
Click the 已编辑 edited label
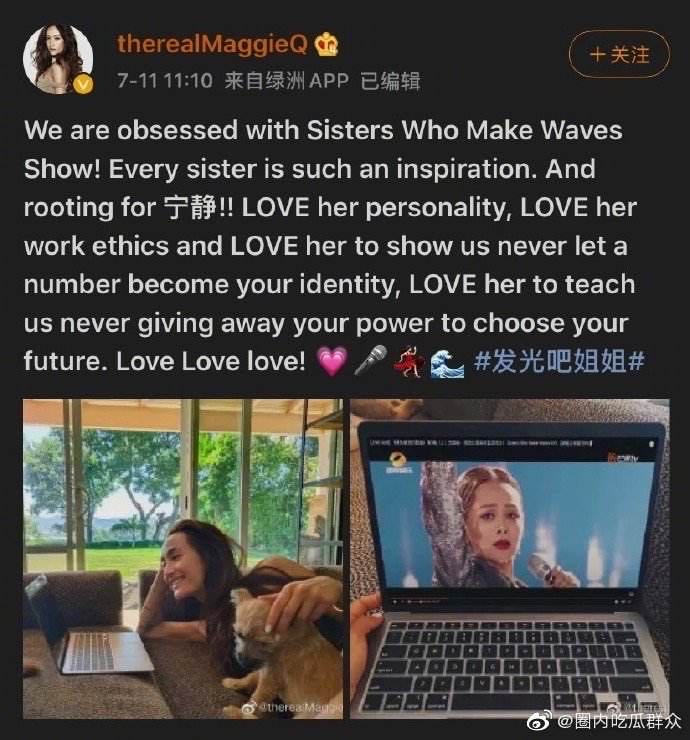[x=390, y=81]
